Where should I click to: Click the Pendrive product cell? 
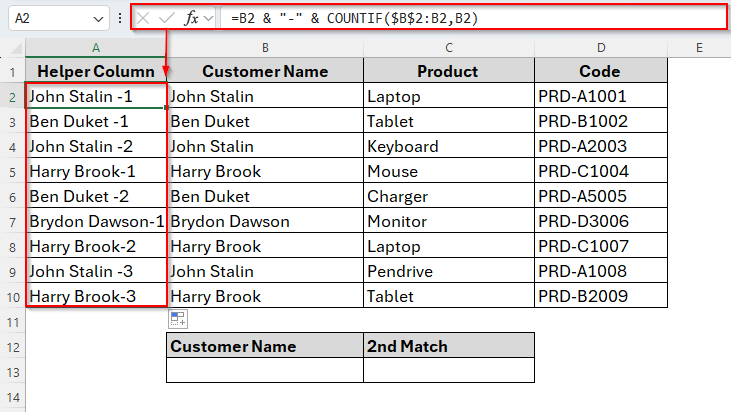point(449,271)
